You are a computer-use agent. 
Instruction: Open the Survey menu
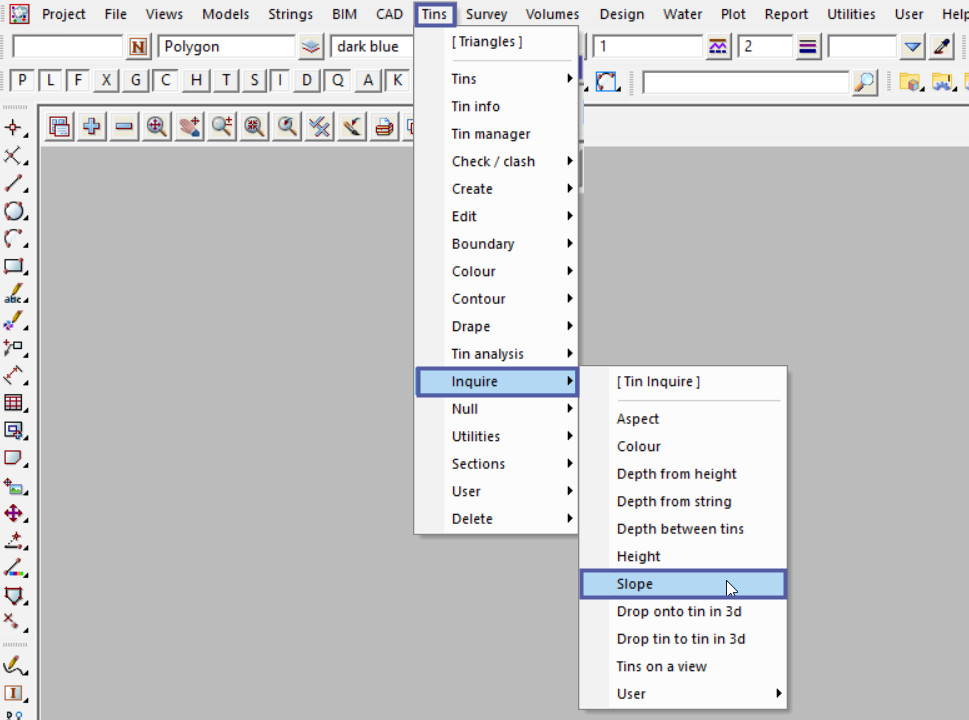point(486,14)
